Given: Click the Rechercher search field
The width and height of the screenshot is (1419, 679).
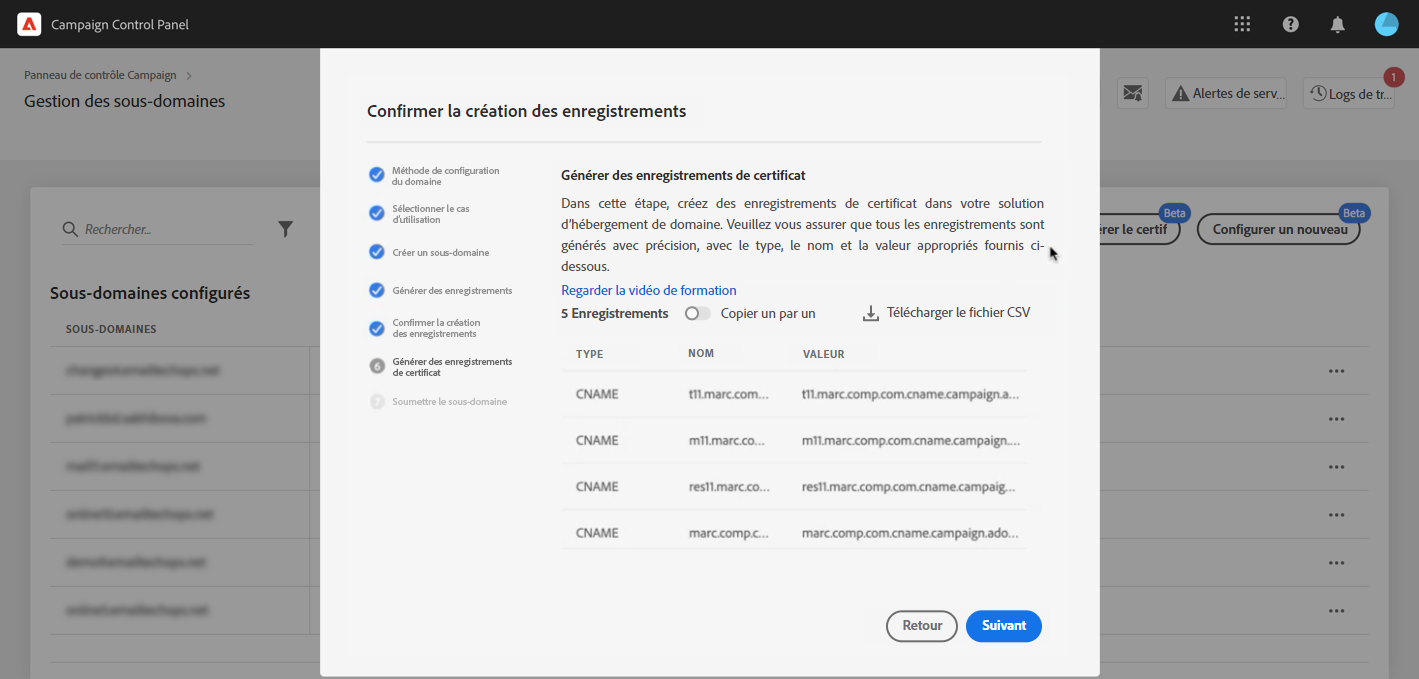Looking at the screenshot, I should tap(165, 229).
